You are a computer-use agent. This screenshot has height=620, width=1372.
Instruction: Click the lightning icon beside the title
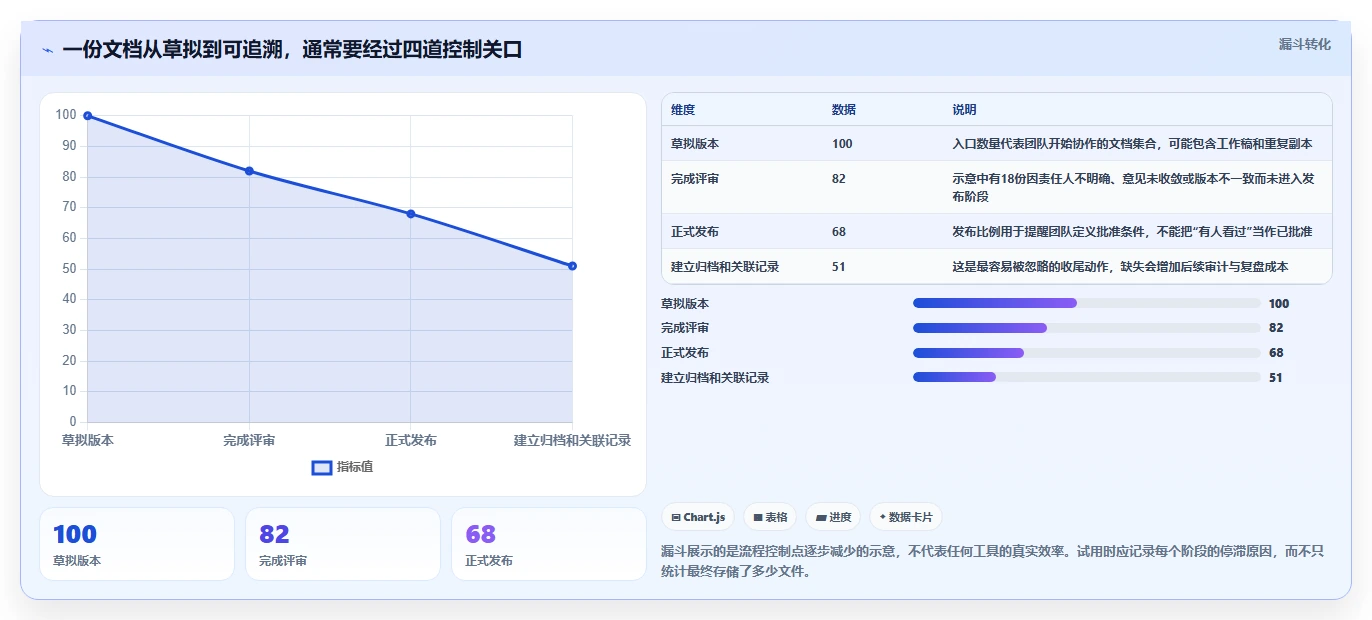point(47,50)
